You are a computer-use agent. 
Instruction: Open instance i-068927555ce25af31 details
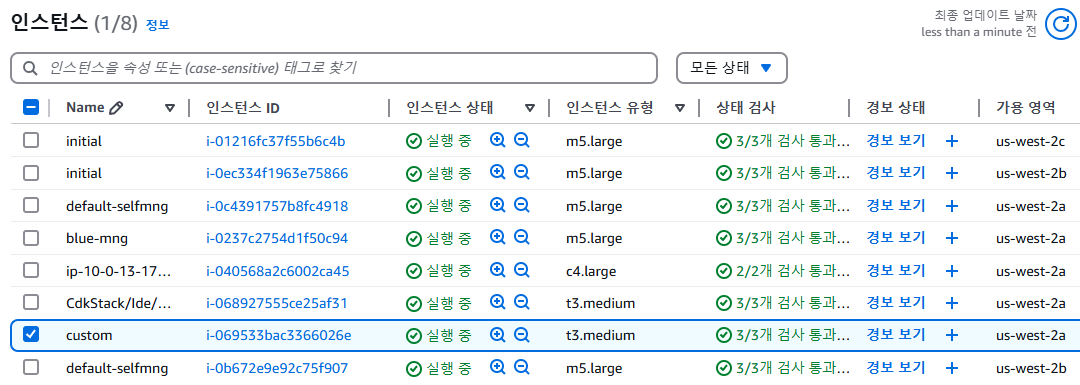(276, 303)
